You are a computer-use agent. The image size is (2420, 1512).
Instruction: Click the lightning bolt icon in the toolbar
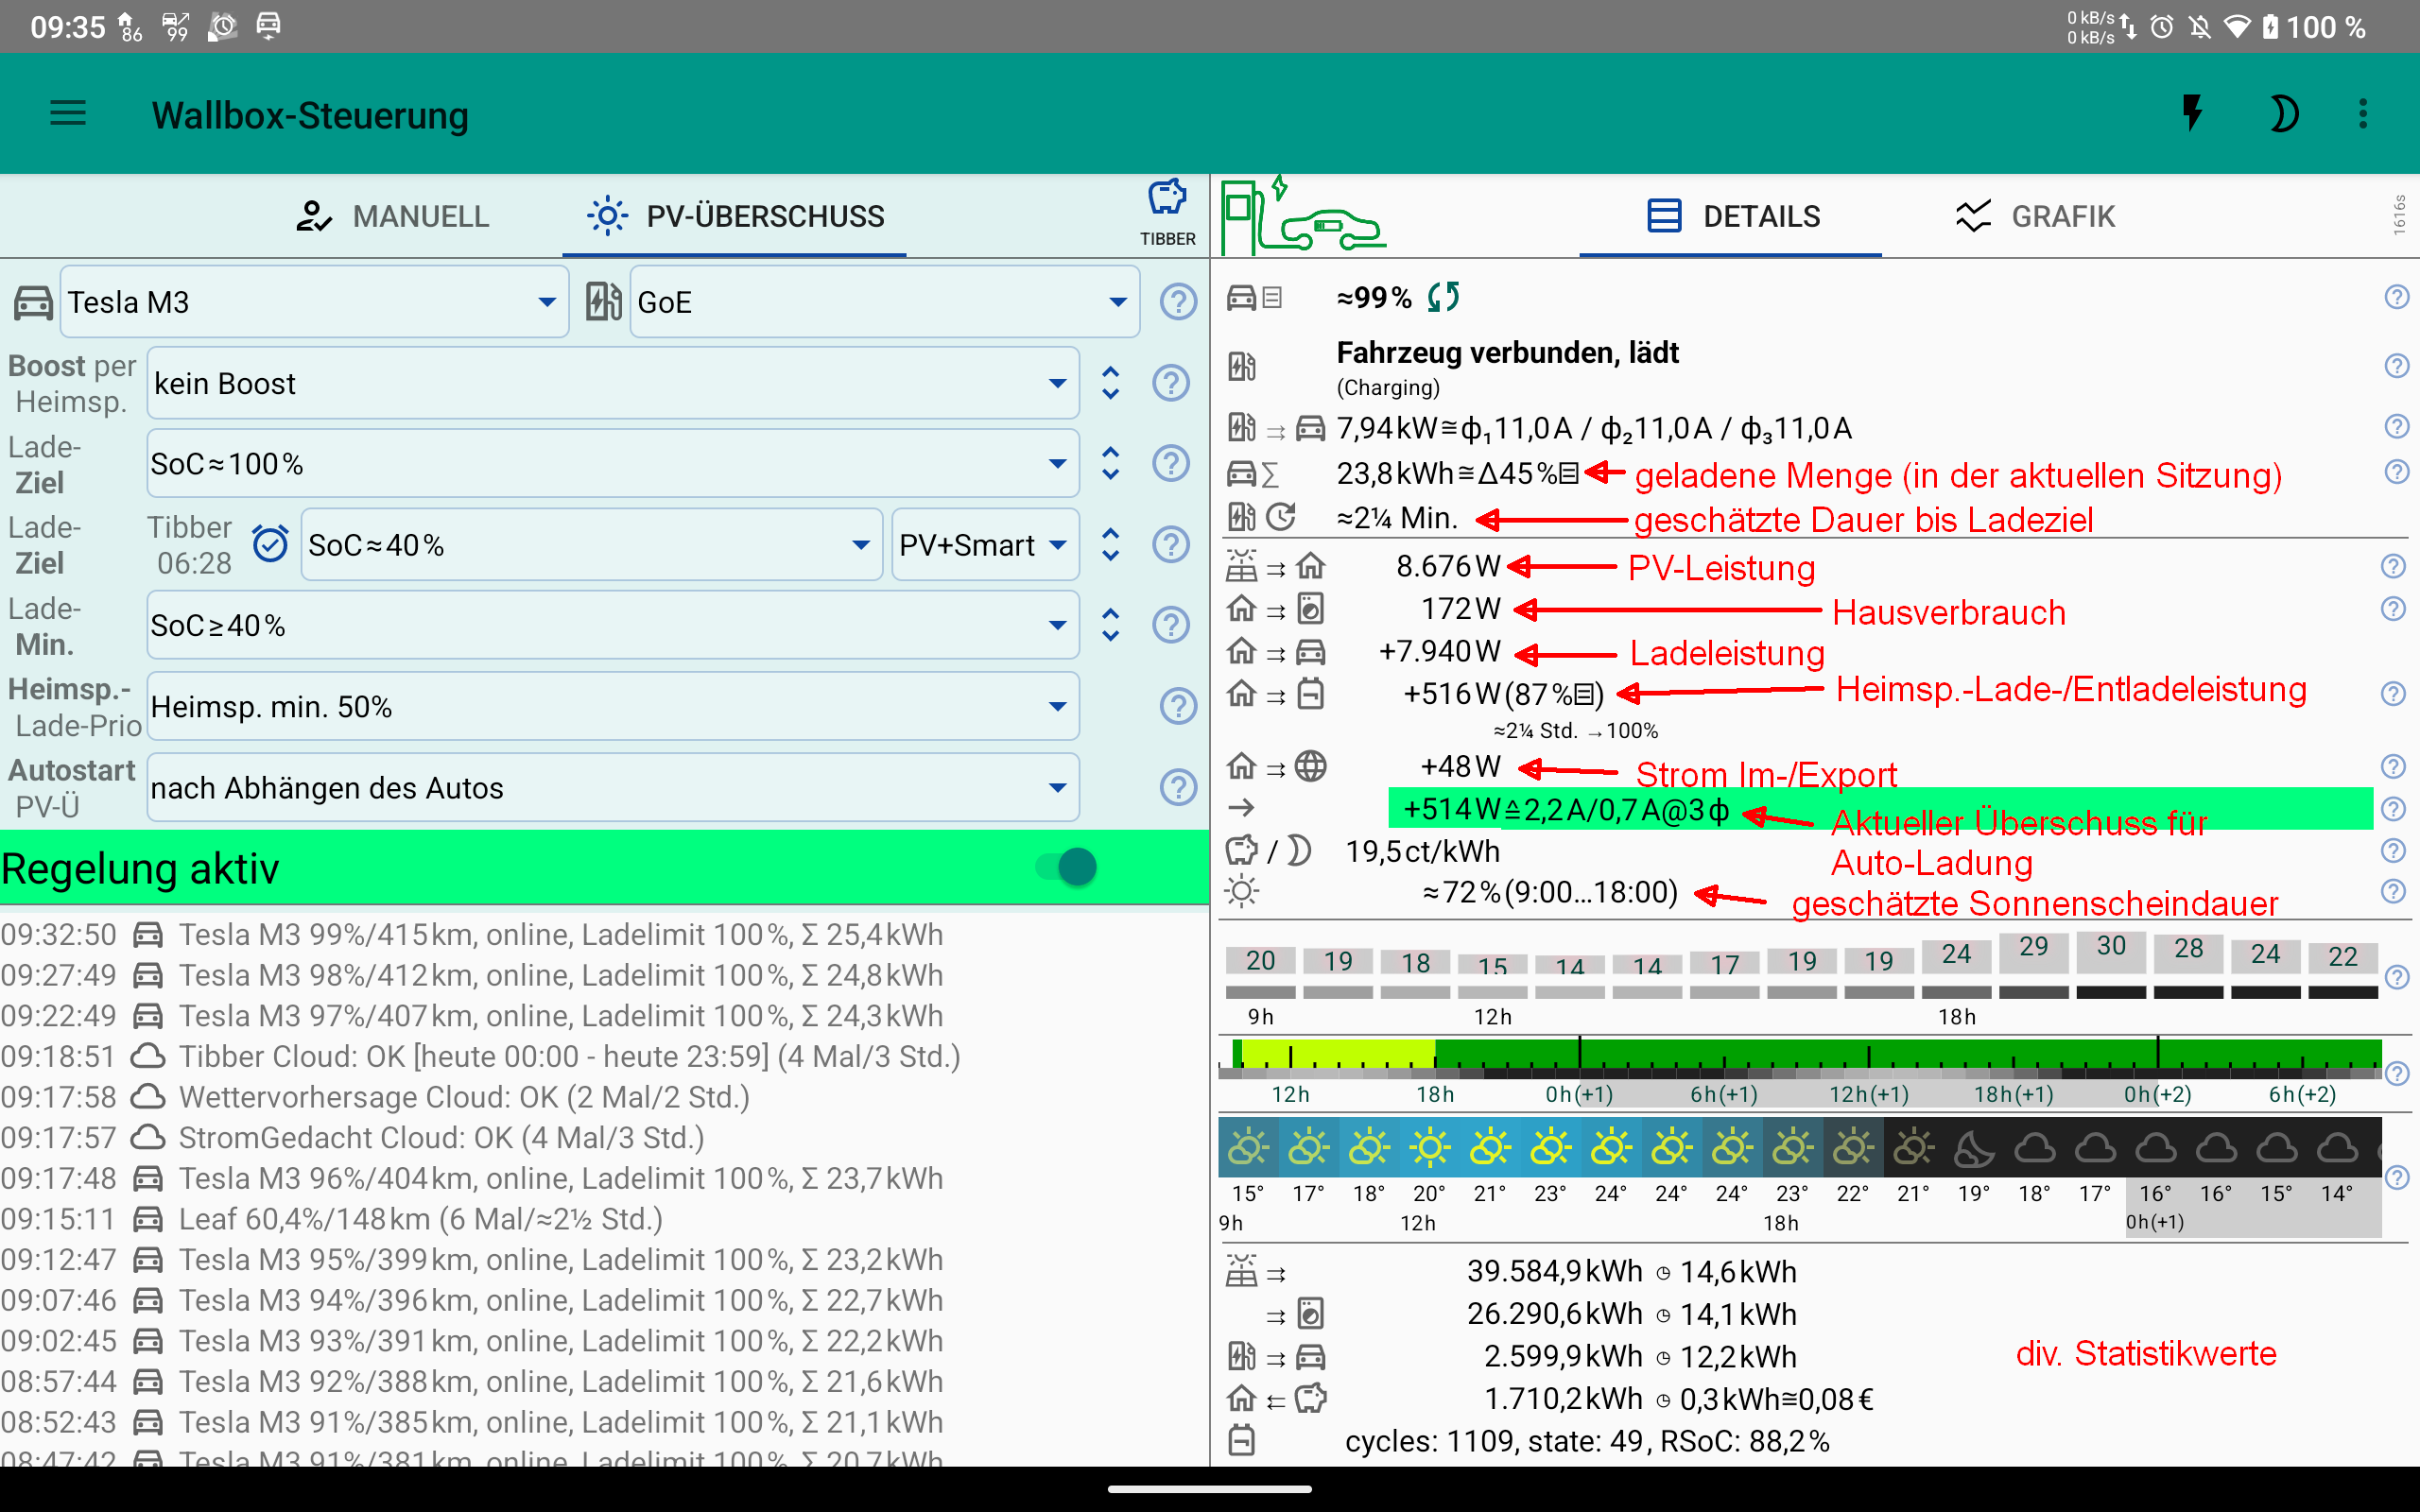pos(2194,113)
